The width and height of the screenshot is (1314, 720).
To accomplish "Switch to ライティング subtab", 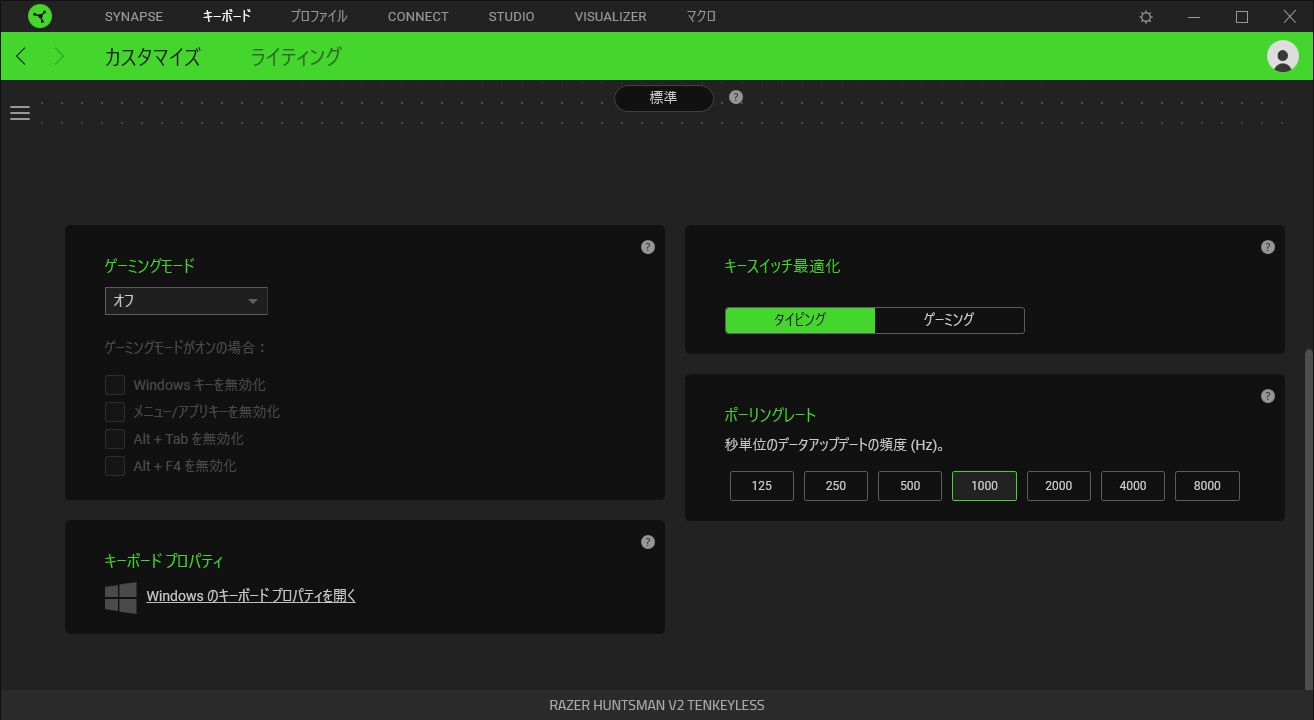I will point(296,57).
